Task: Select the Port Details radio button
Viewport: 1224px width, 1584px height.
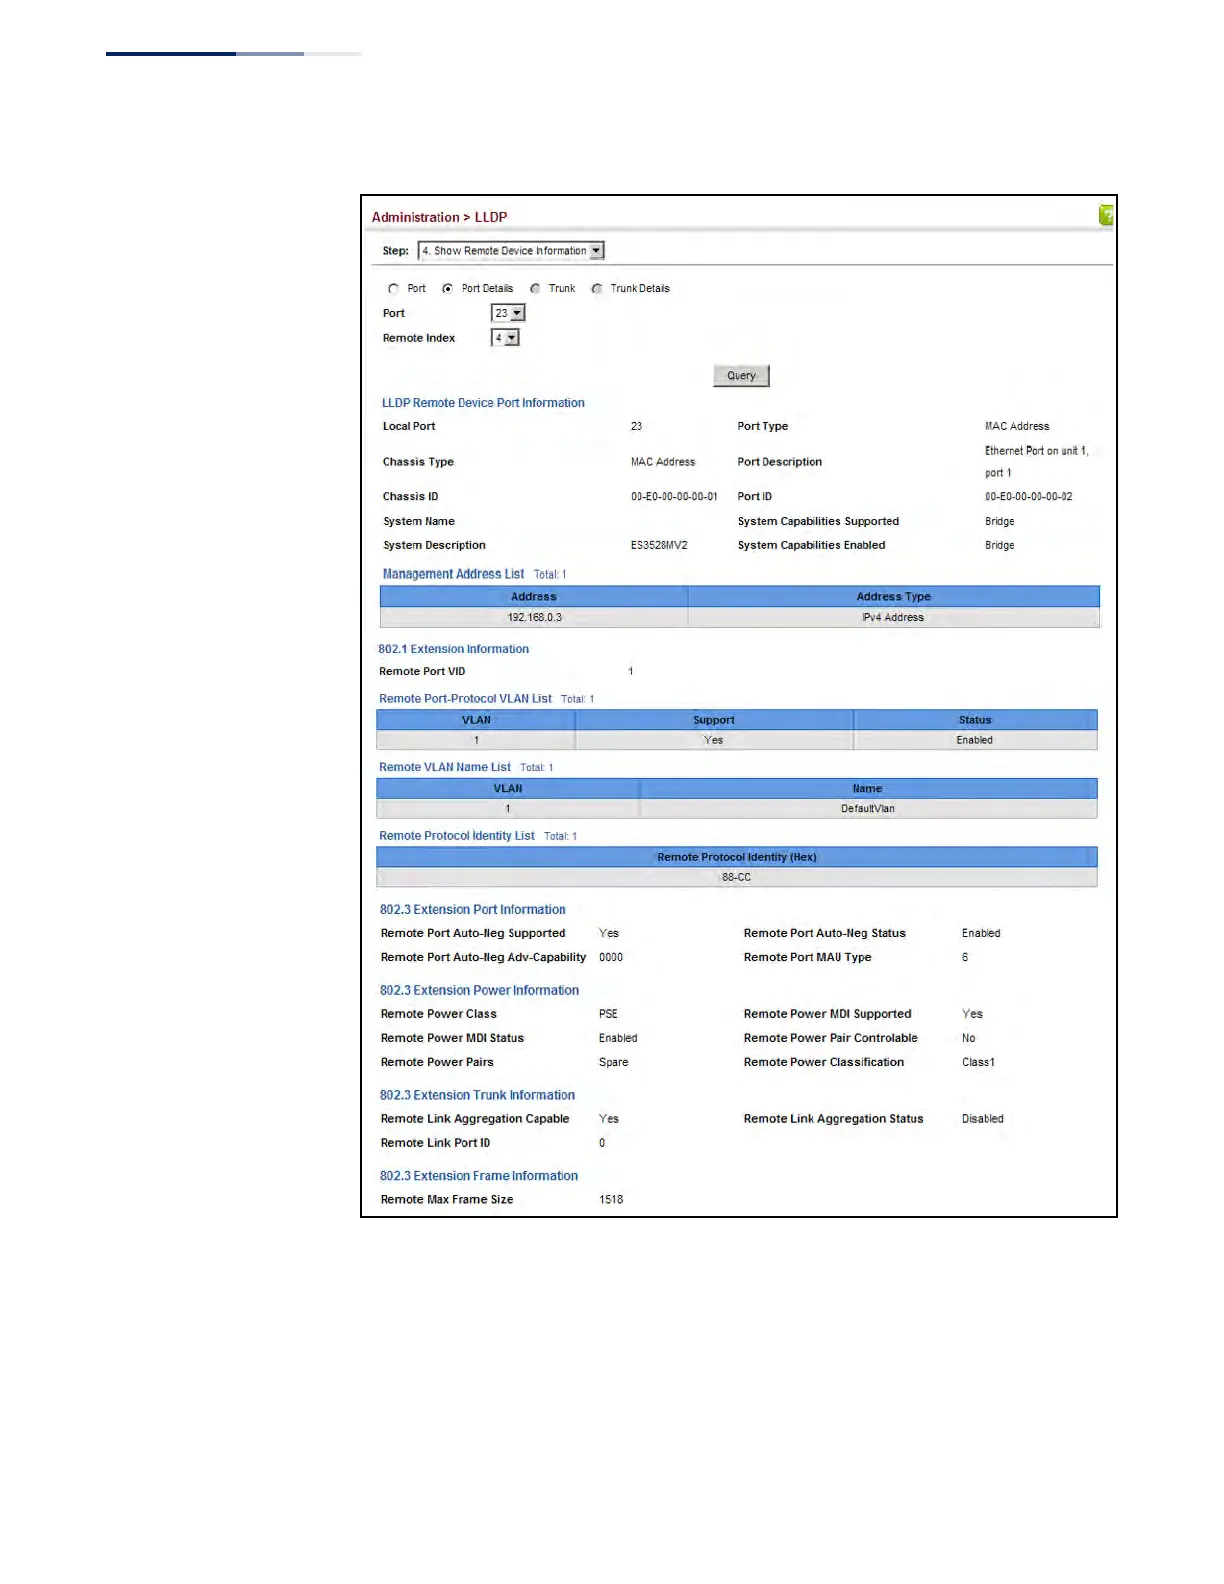Action: 447,289
